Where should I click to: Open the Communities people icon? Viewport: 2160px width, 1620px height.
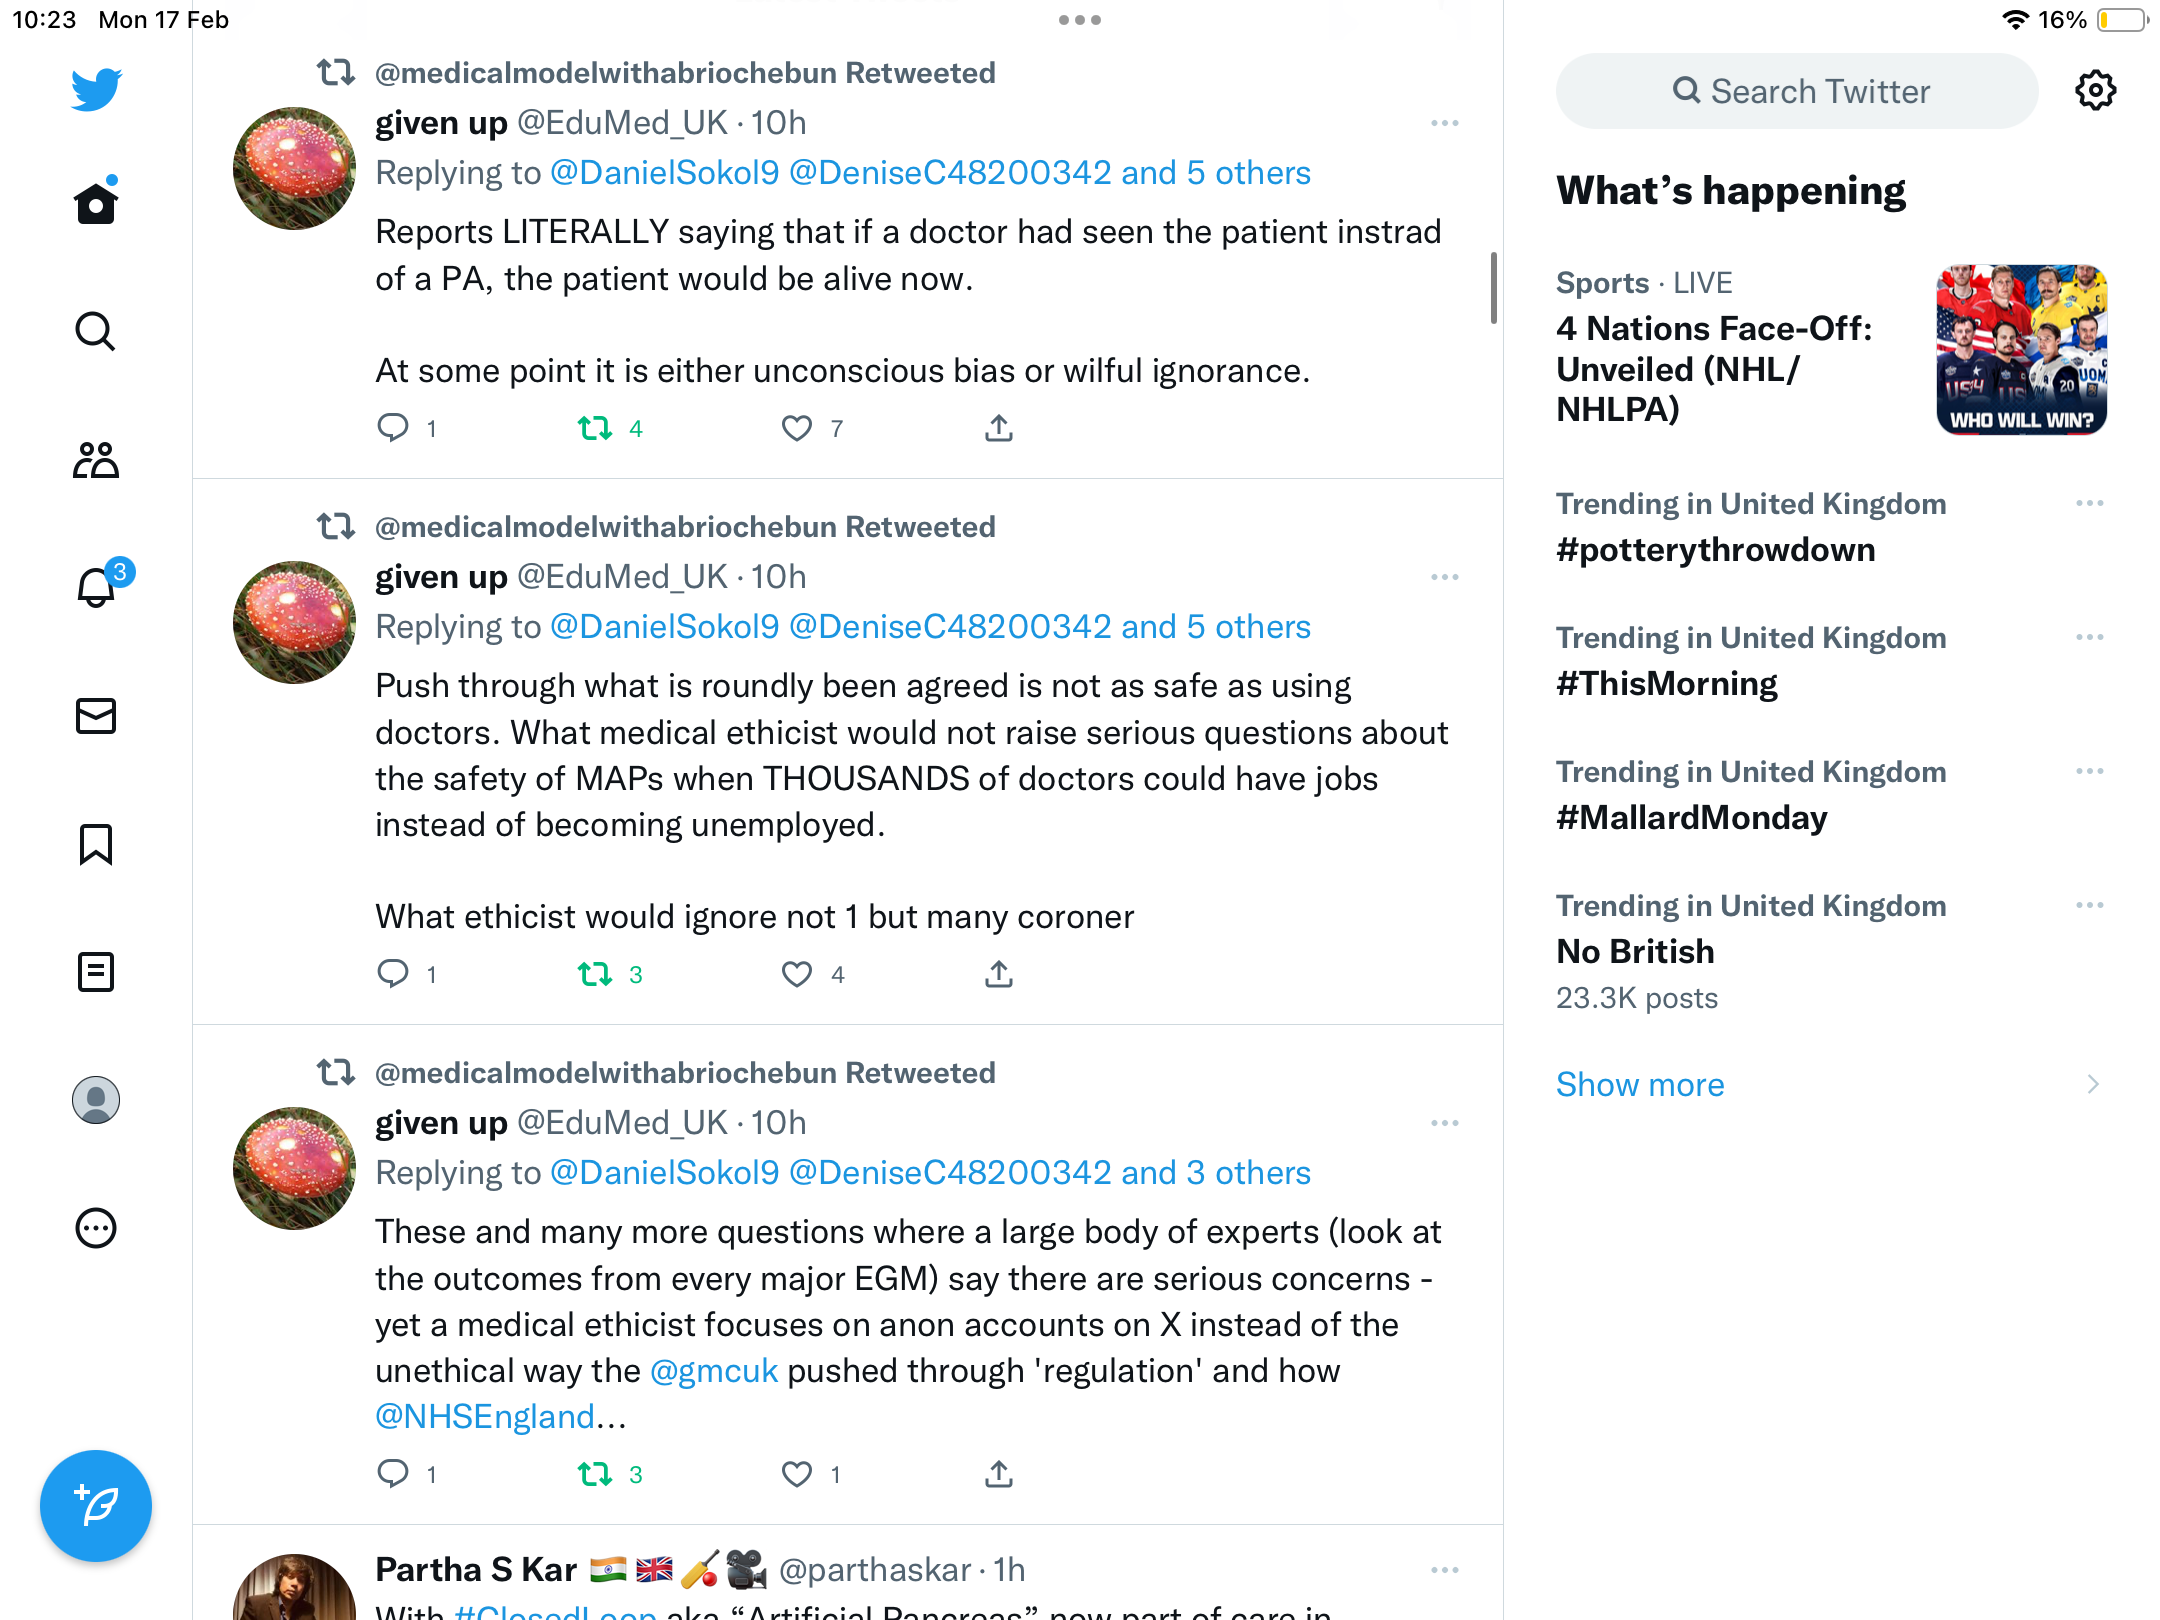coord(96,460)
